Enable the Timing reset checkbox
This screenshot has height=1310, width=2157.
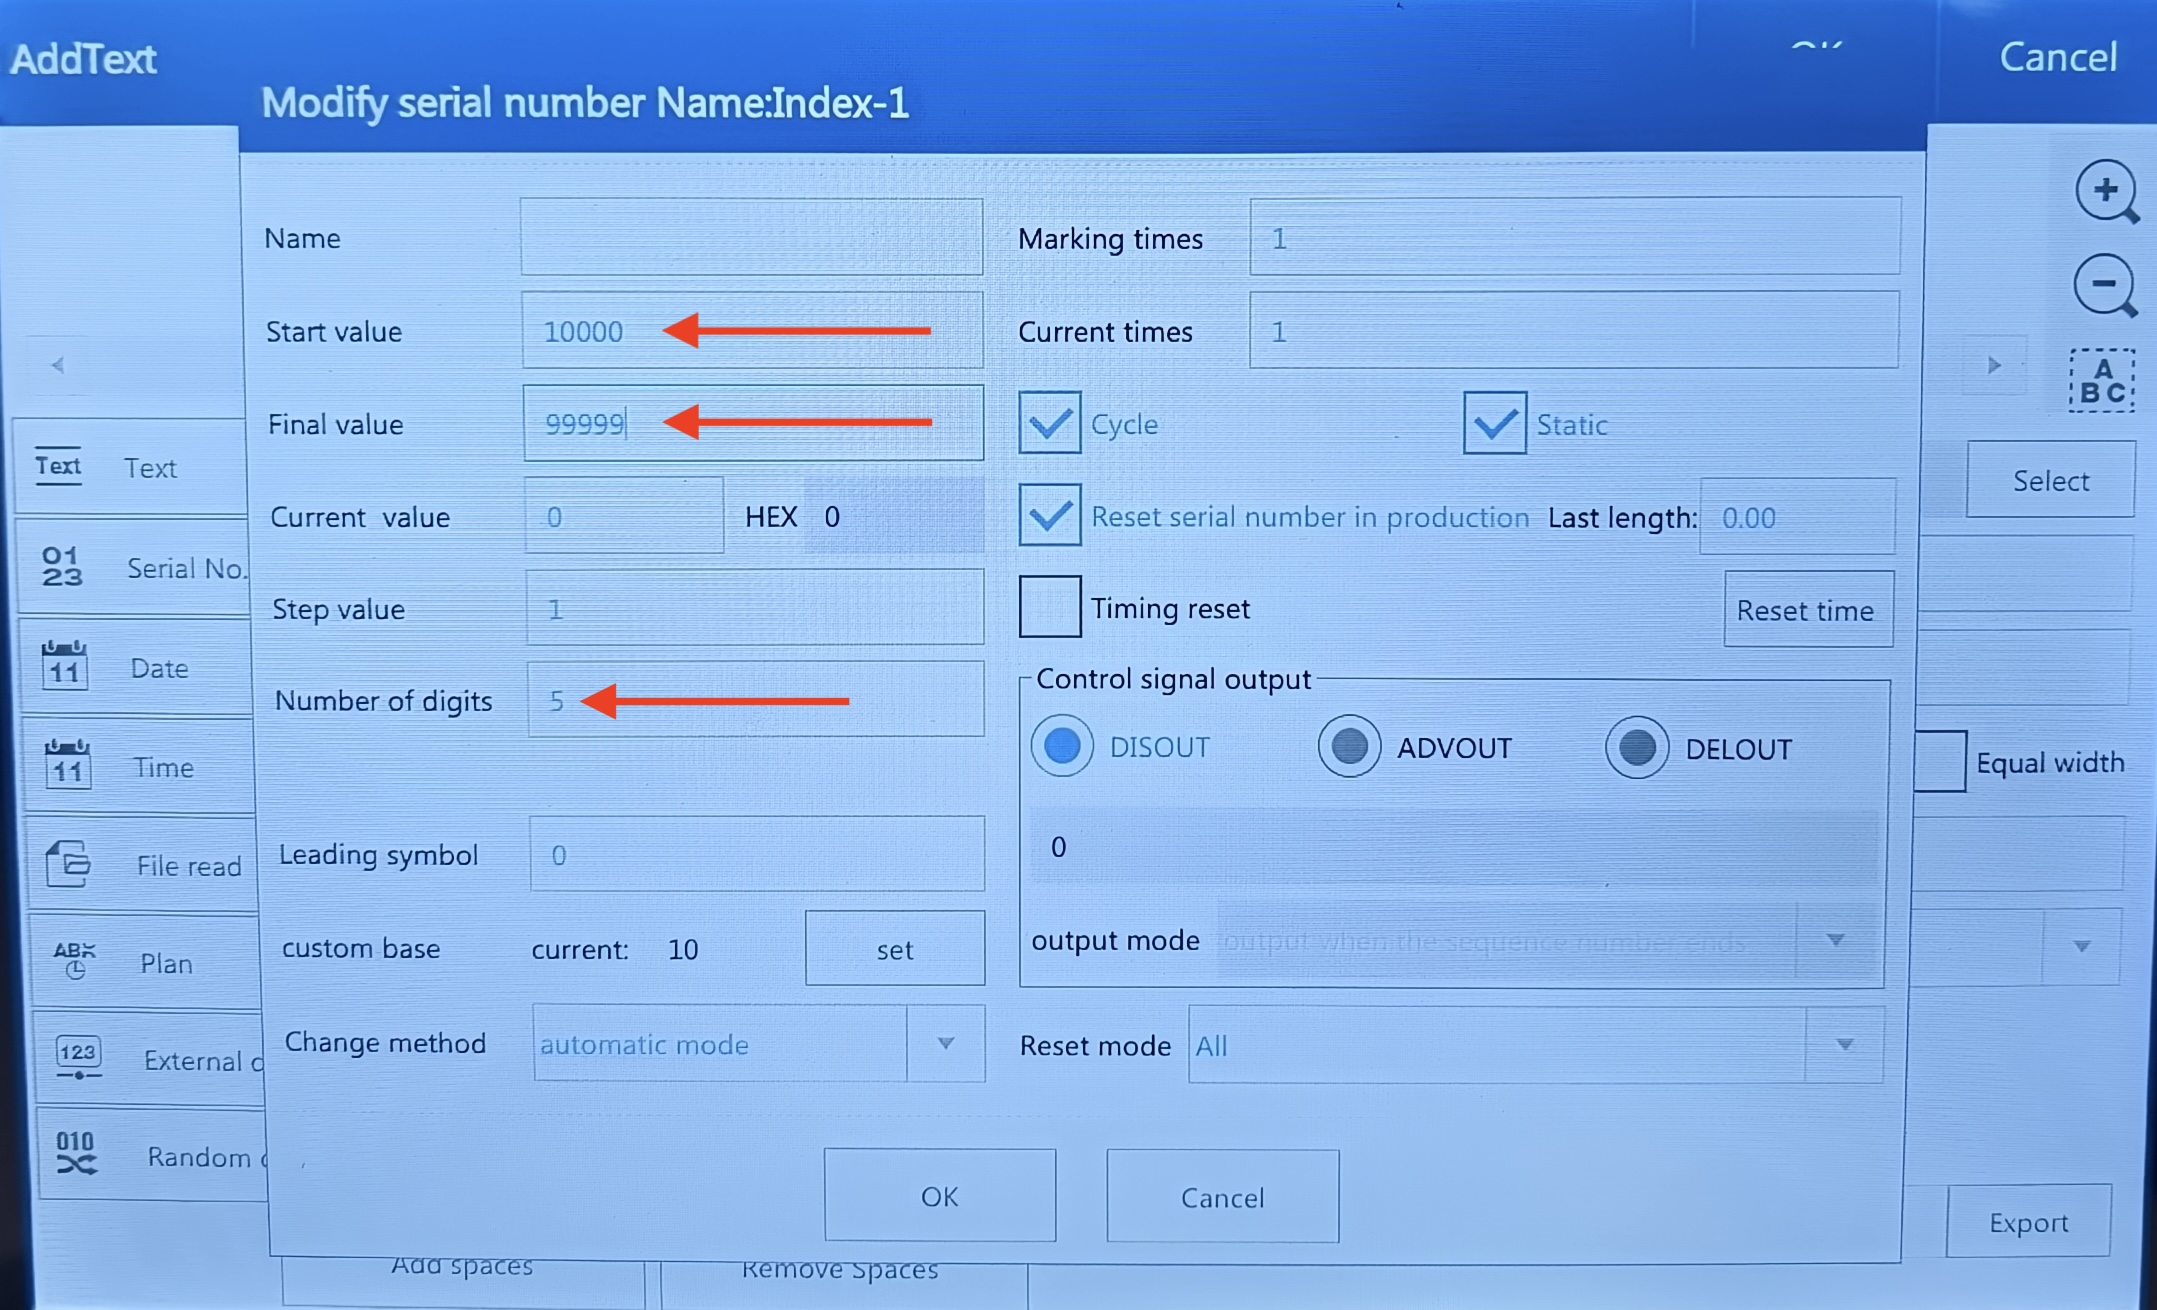click(1050, 606)
